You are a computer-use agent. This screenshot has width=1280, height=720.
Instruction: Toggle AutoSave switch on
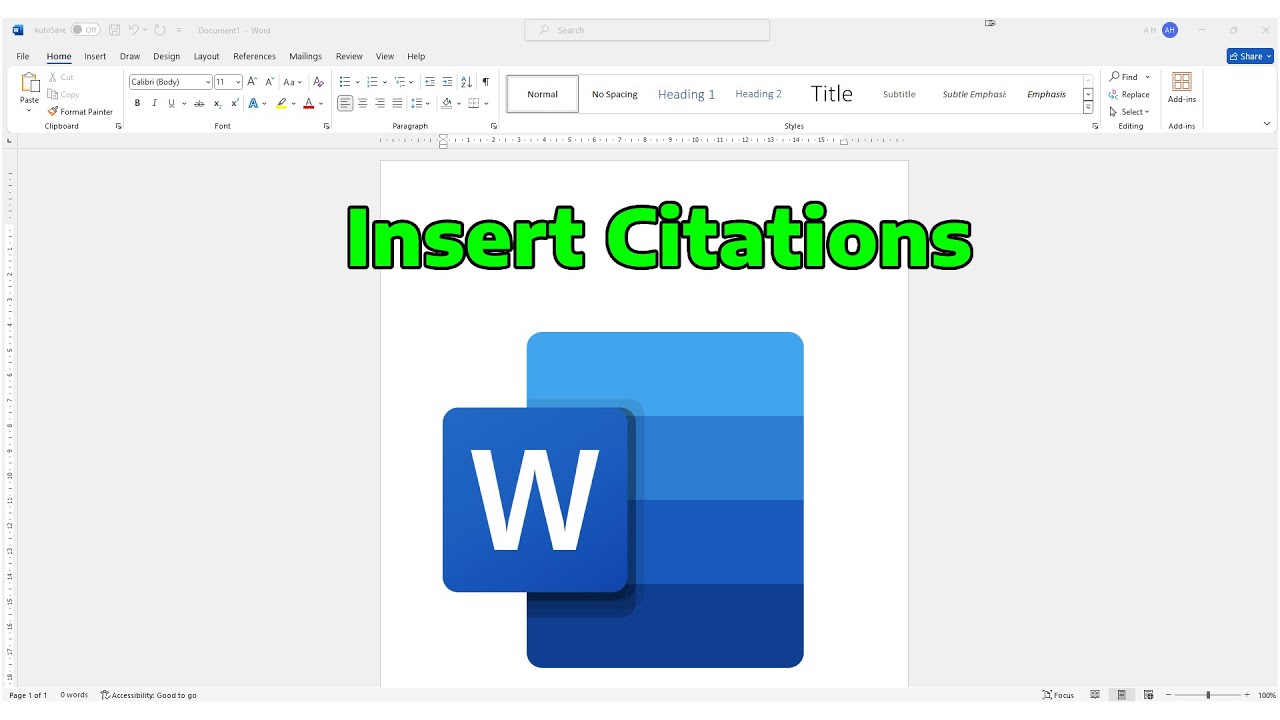85,30
